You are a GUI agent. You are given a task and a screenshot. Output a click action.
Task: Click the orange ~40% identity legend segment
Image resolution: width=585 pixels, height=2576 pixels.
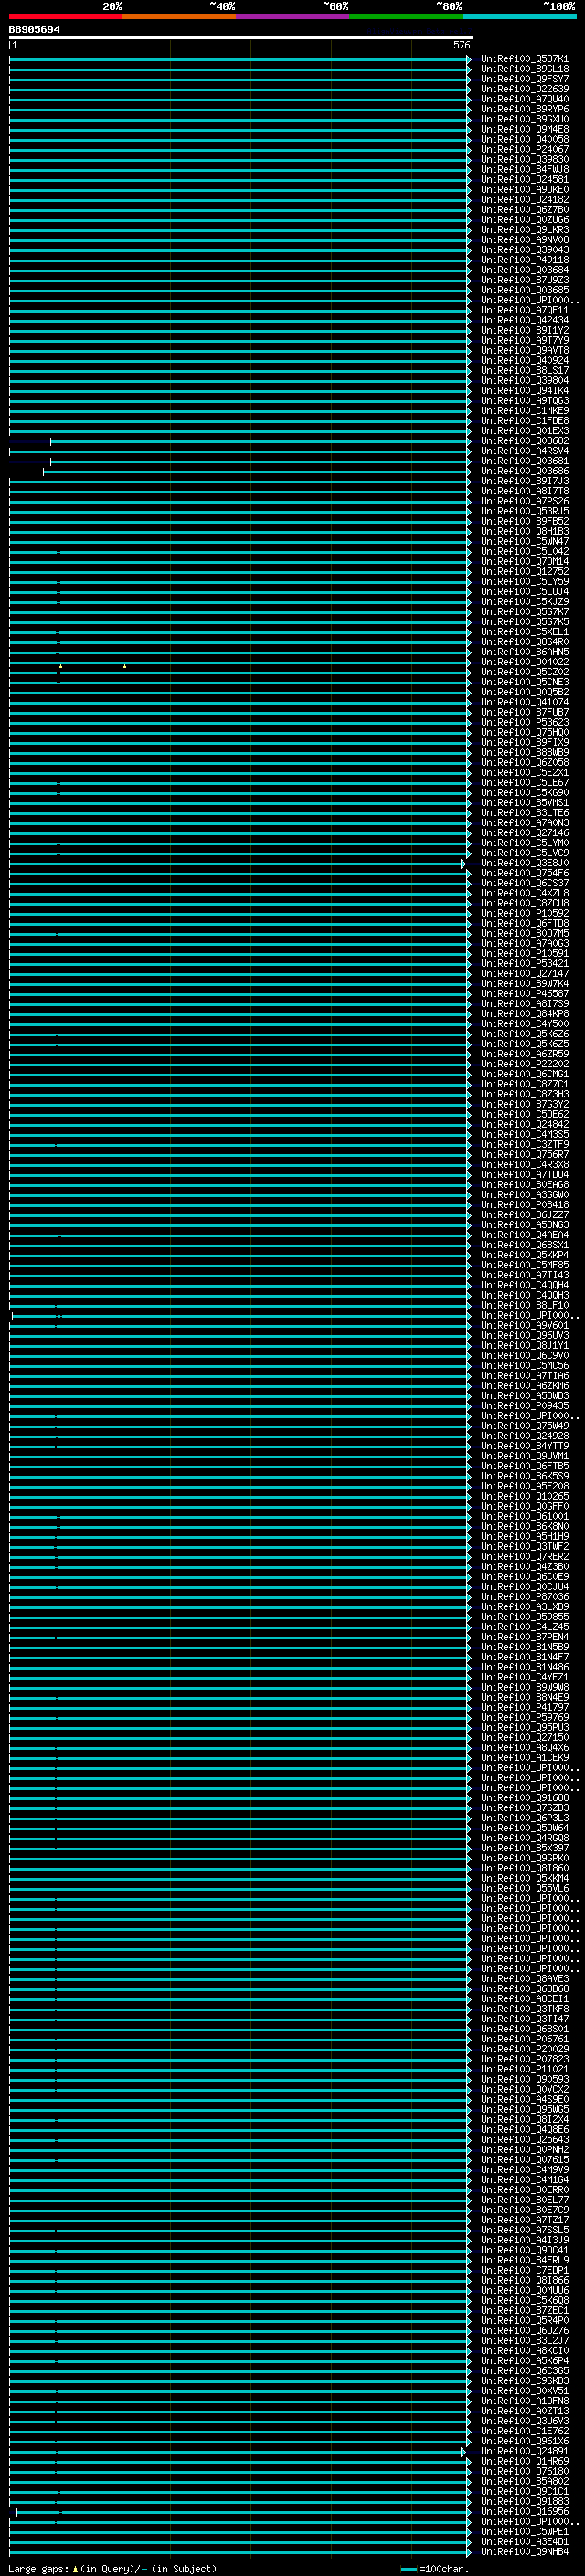click(x=179, y=16)
